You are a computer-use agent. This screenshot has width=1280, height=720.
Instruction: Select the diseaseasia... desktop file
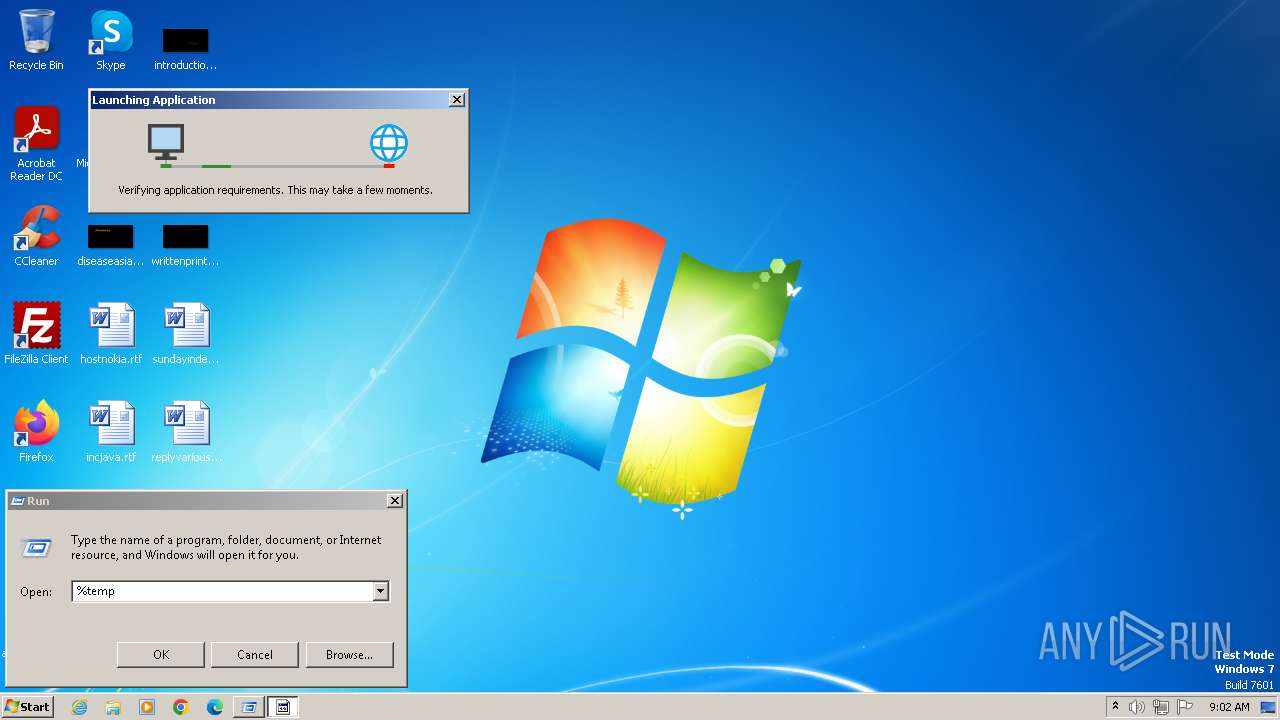pos(110,246)
